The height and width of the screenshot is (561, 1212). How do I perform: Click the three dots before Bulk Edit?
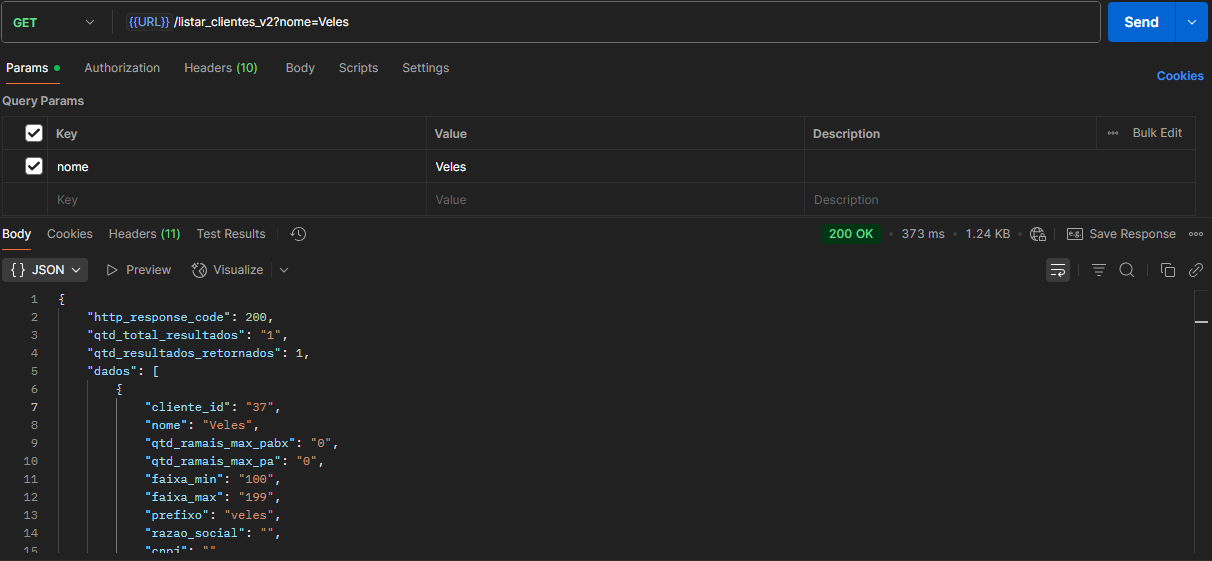point(1113,133)
